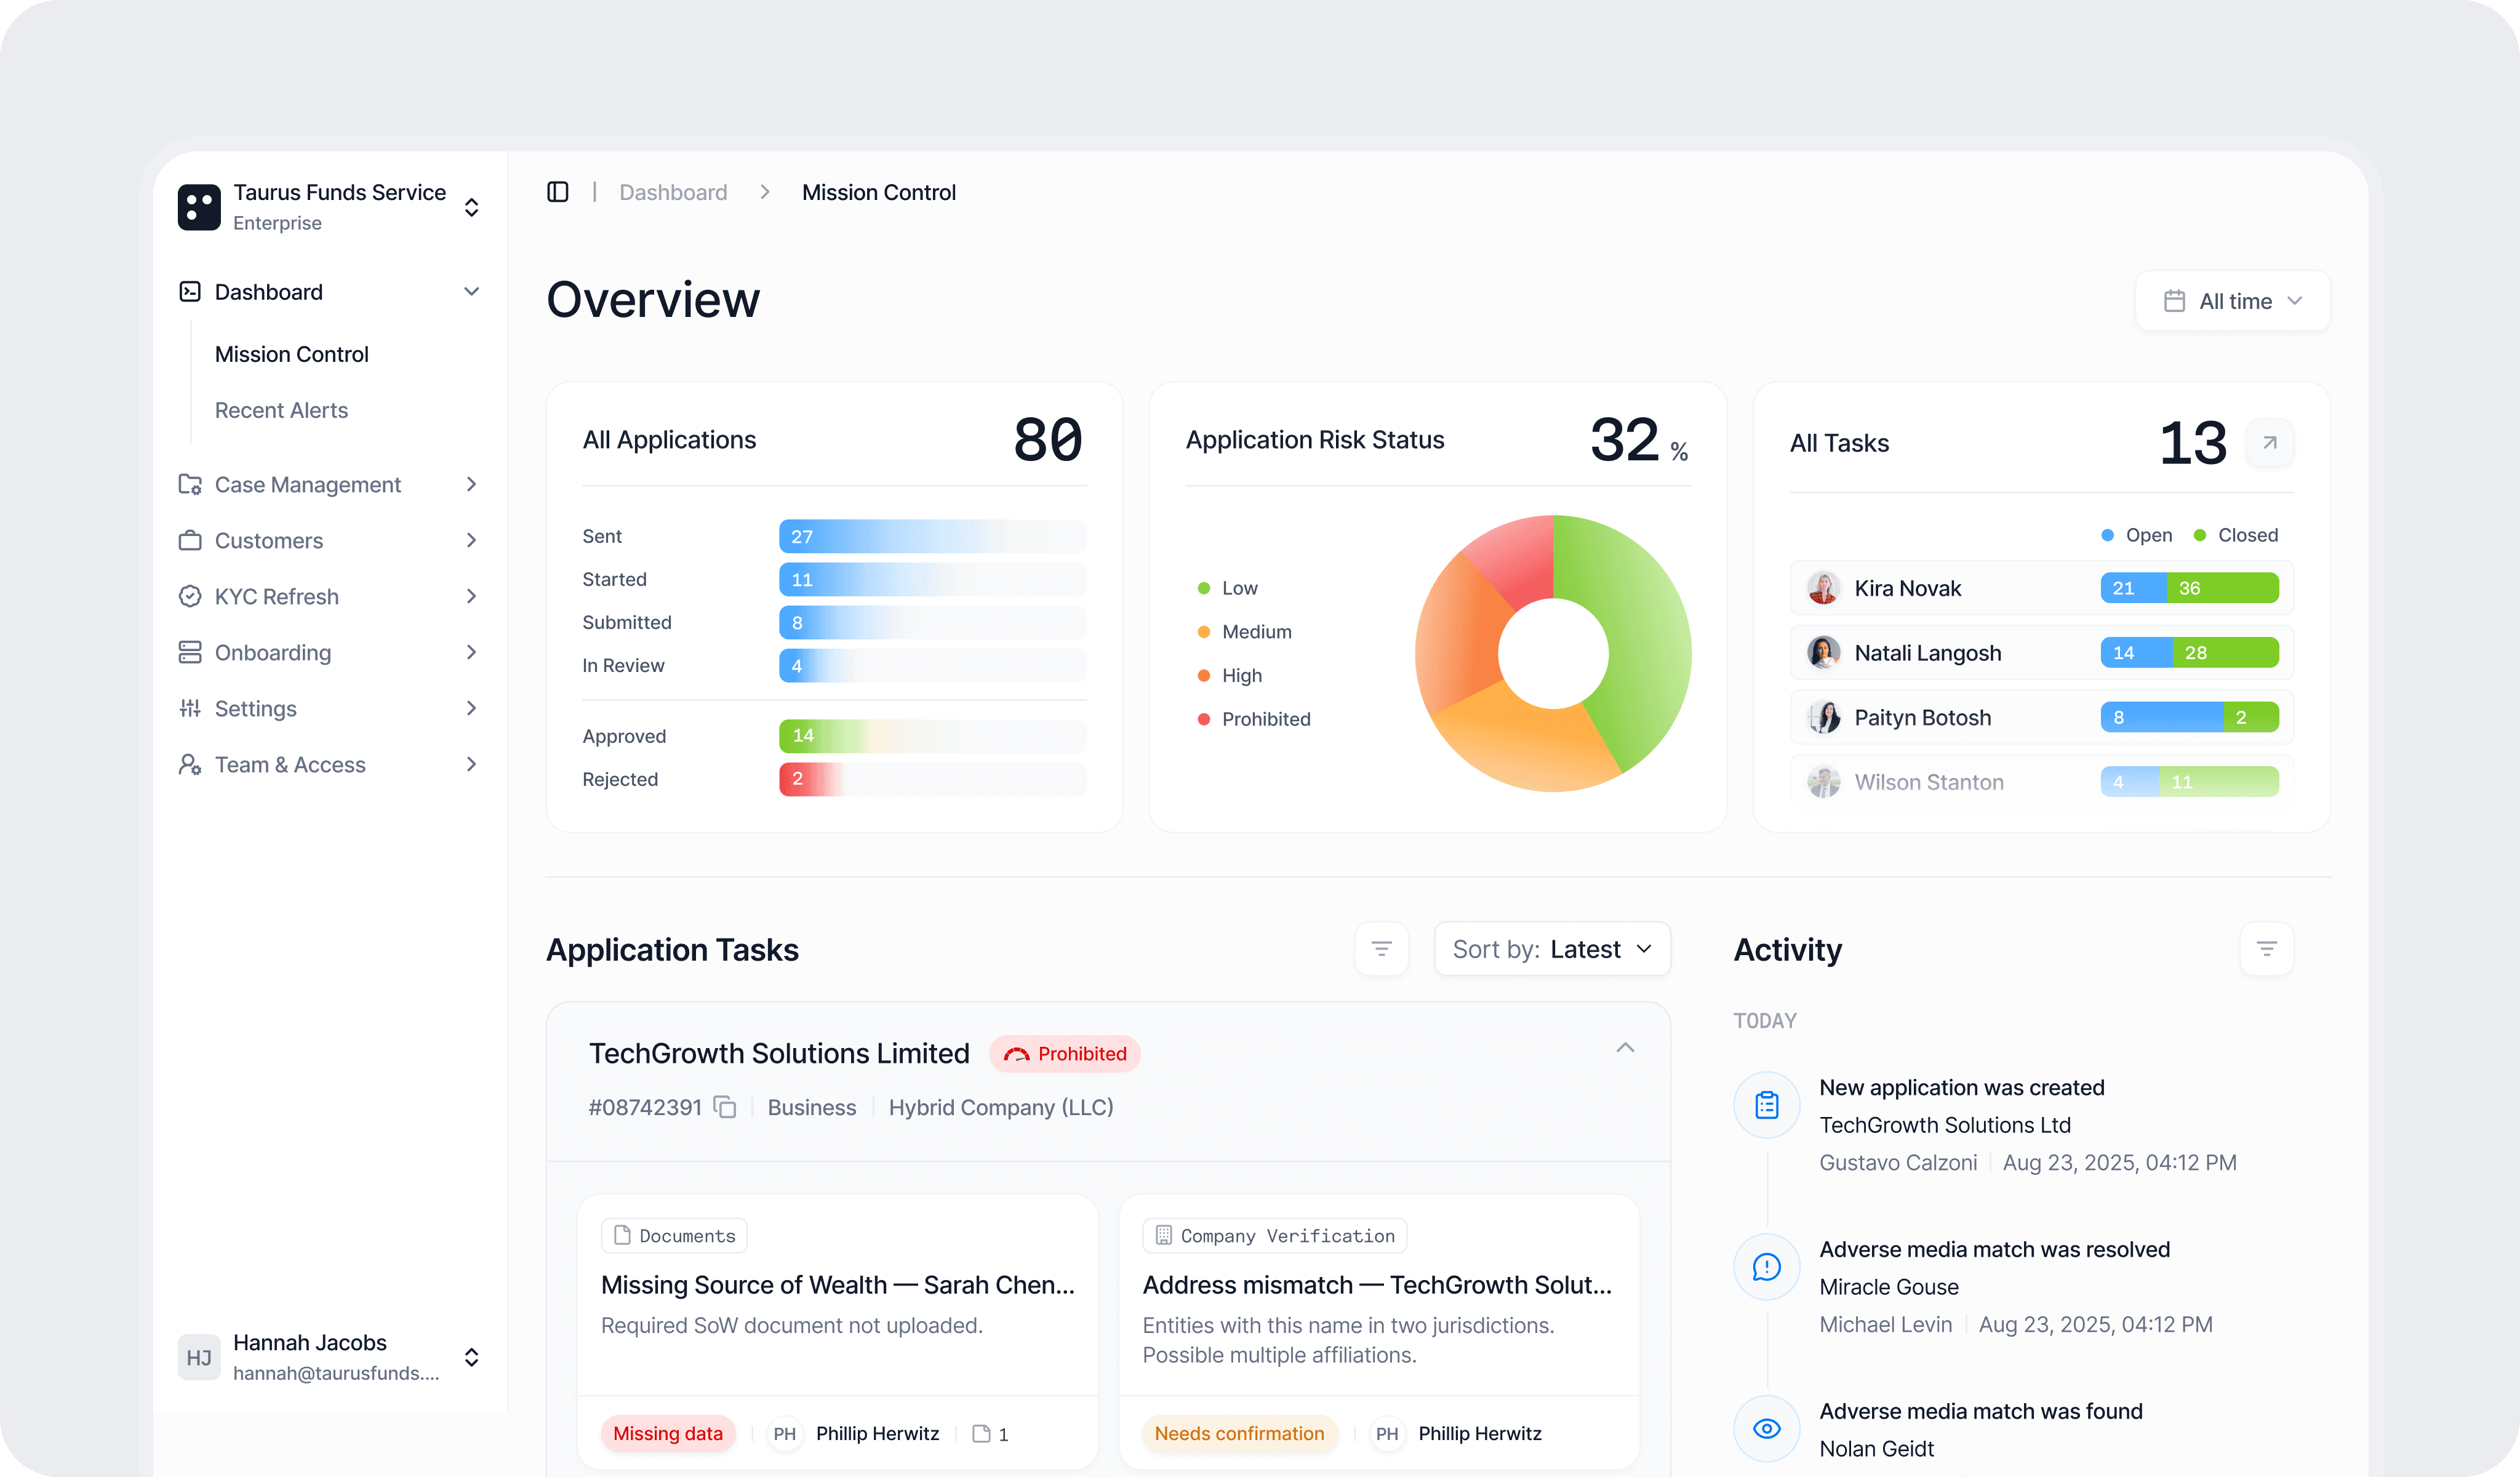Click the Sent applications bar showing 27

coord(932,536)
